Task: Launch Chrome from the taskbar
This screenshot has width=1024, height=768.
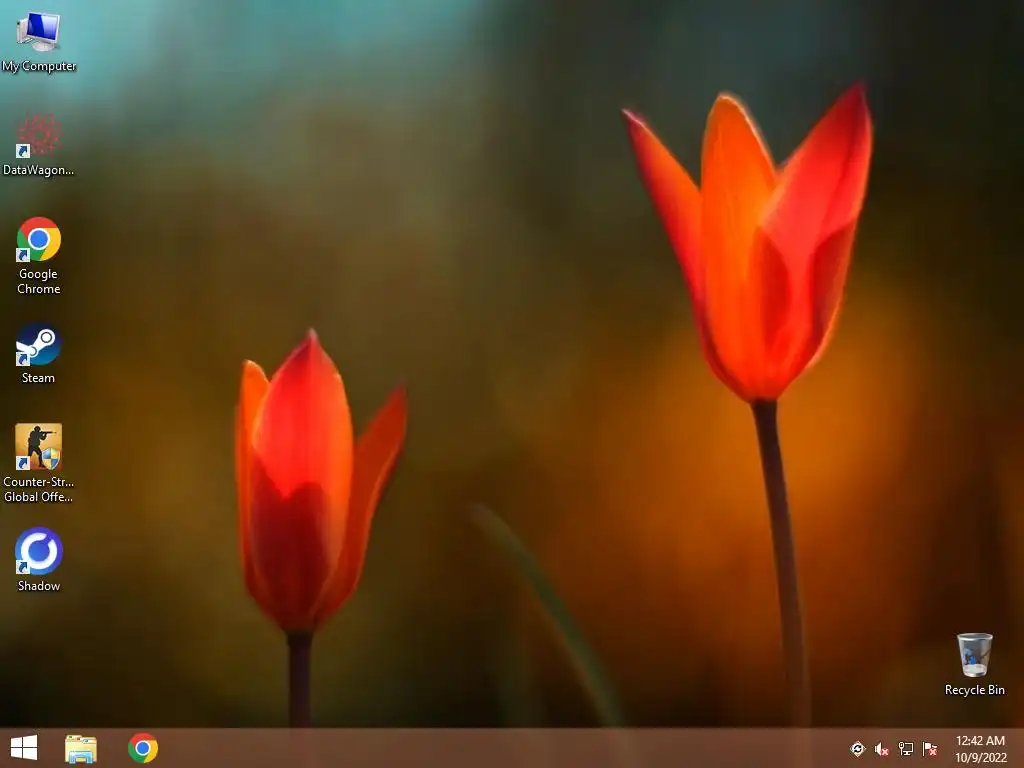Action: (x=143, y=748)
